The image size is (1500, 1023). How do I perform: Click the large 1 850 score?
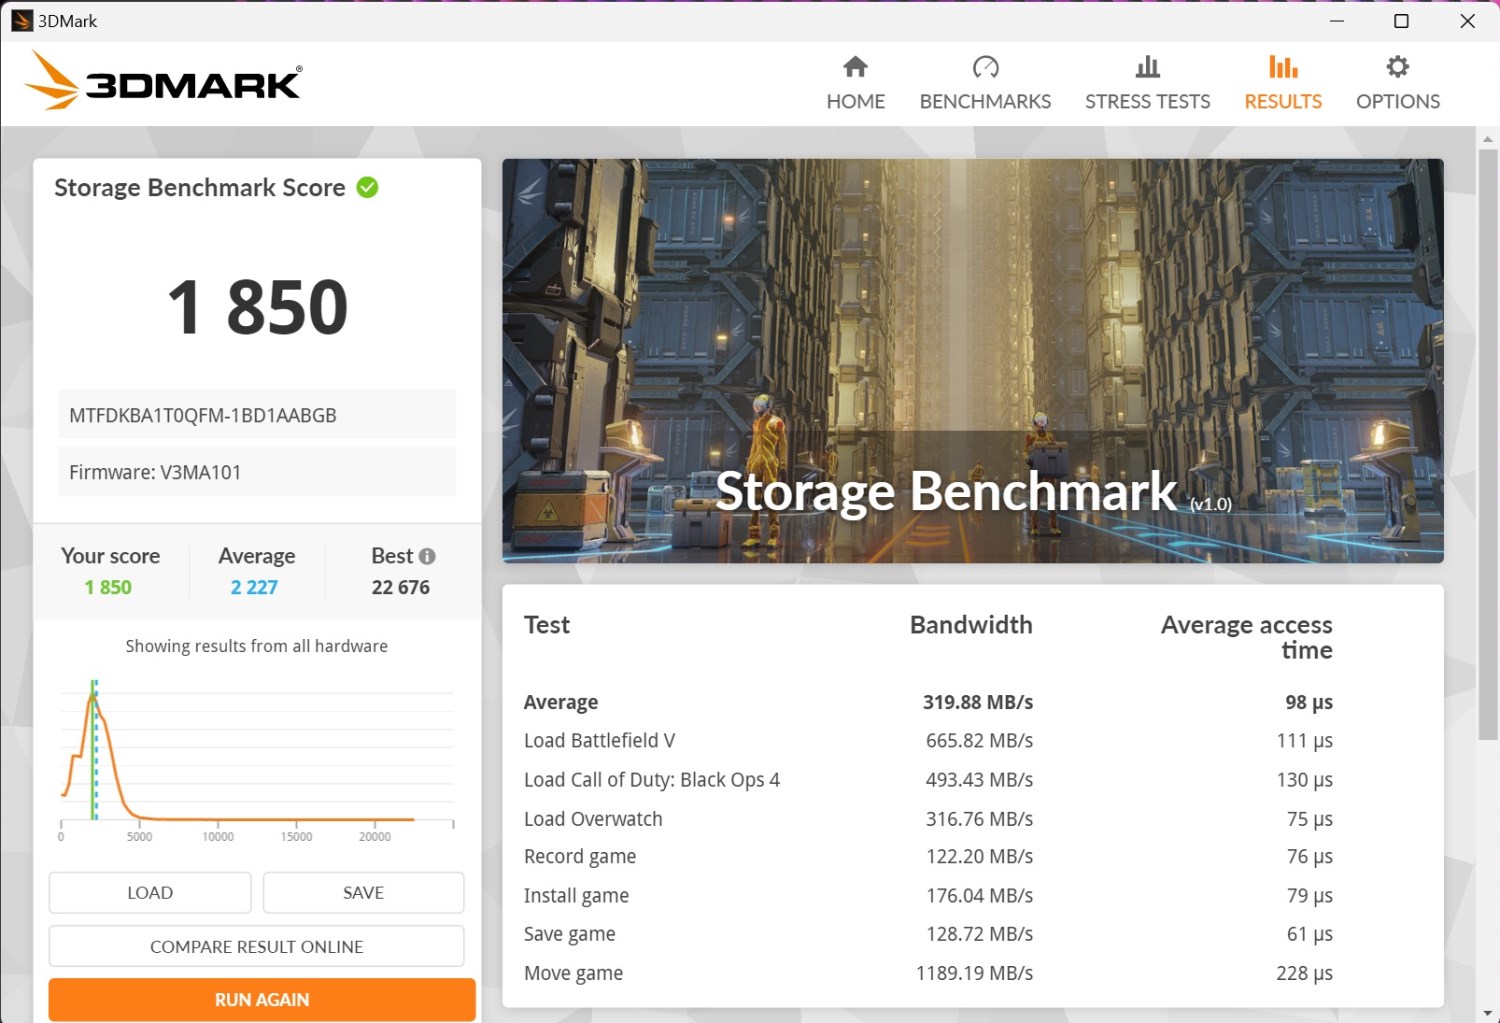coord(257,306)
